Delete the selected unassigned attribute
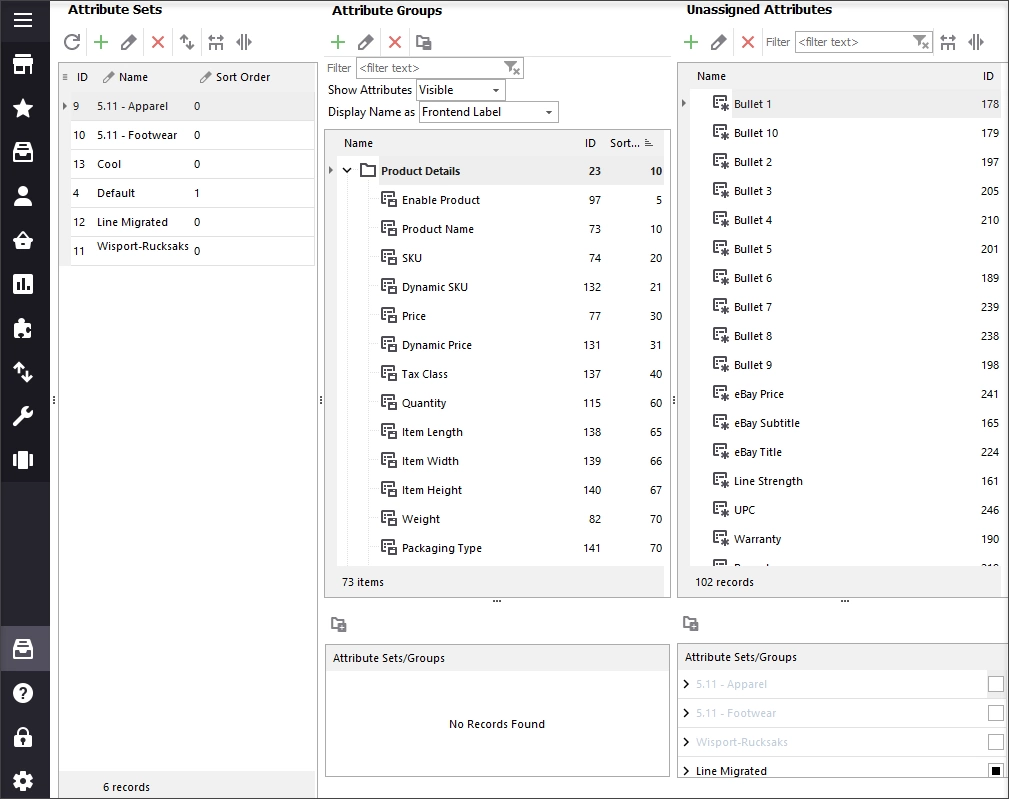Screen dimensions: 1009x799 pyautogui.click(x=748, y=42)
